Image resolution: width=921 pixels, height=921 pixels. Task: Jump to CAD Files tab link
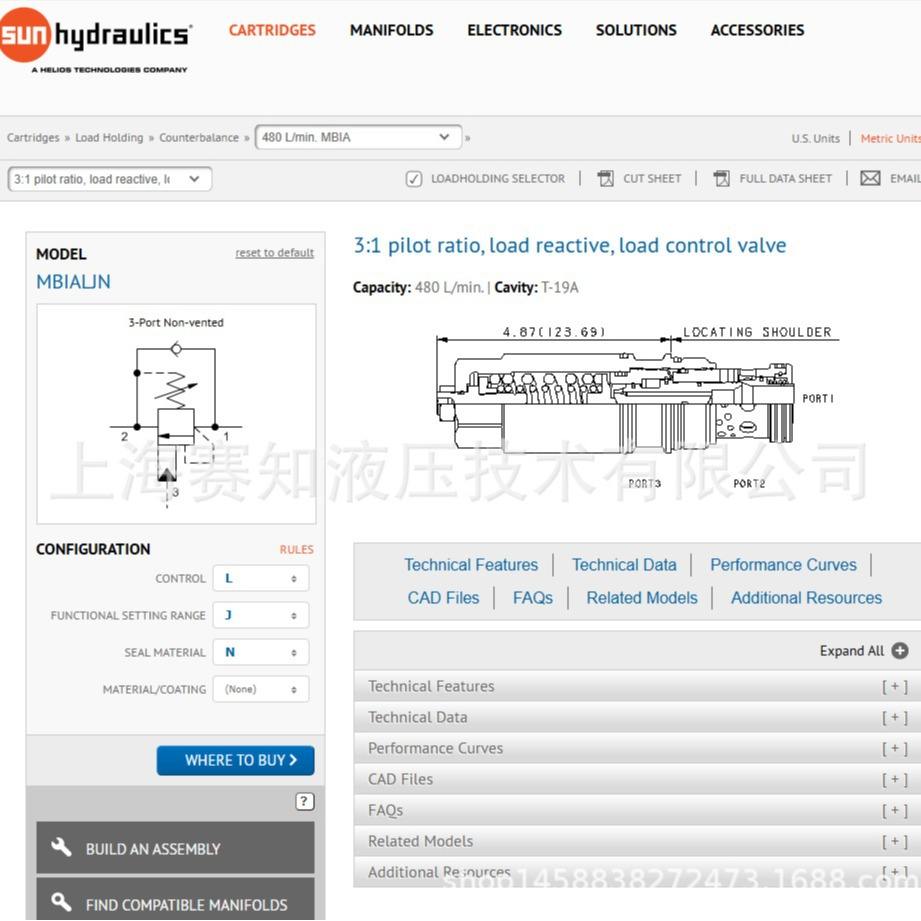tap(443, 598)
